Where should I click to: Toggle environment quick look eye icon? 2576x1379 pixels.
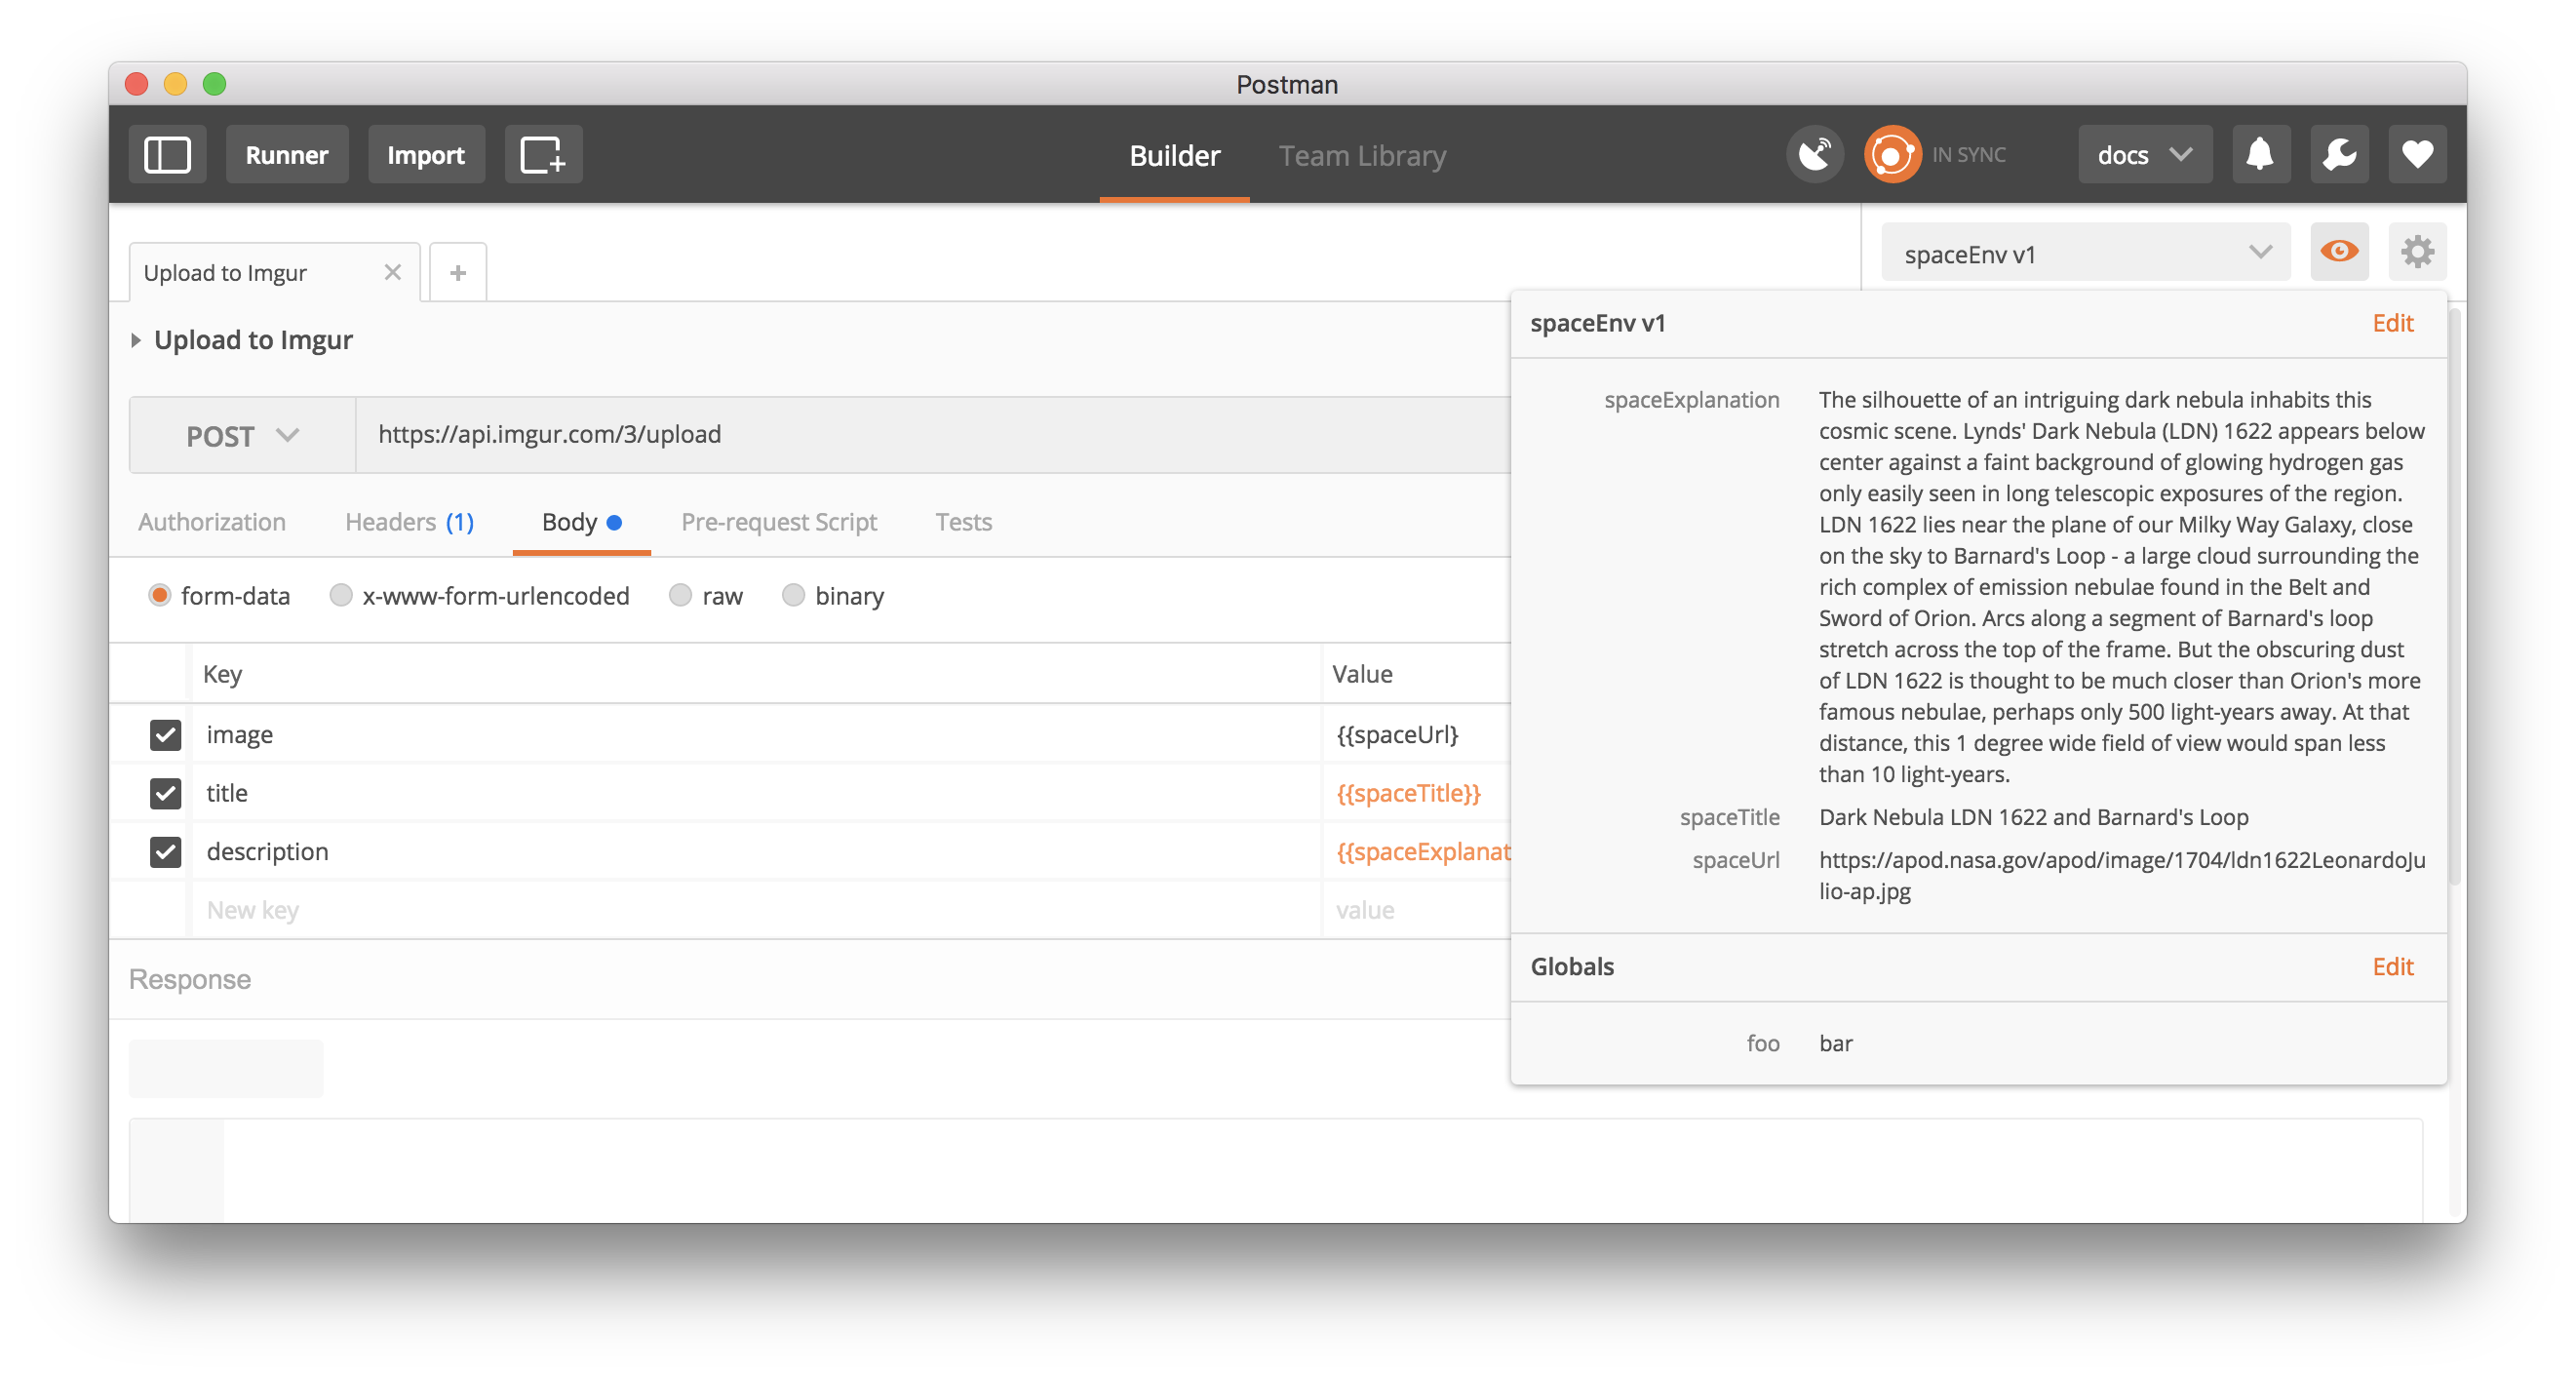[x=2338, y=252]
